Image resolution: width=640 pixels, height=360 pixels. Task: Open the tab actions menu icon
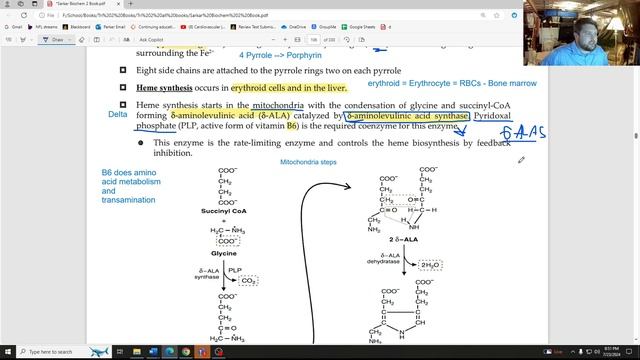[x=35, y=4]
